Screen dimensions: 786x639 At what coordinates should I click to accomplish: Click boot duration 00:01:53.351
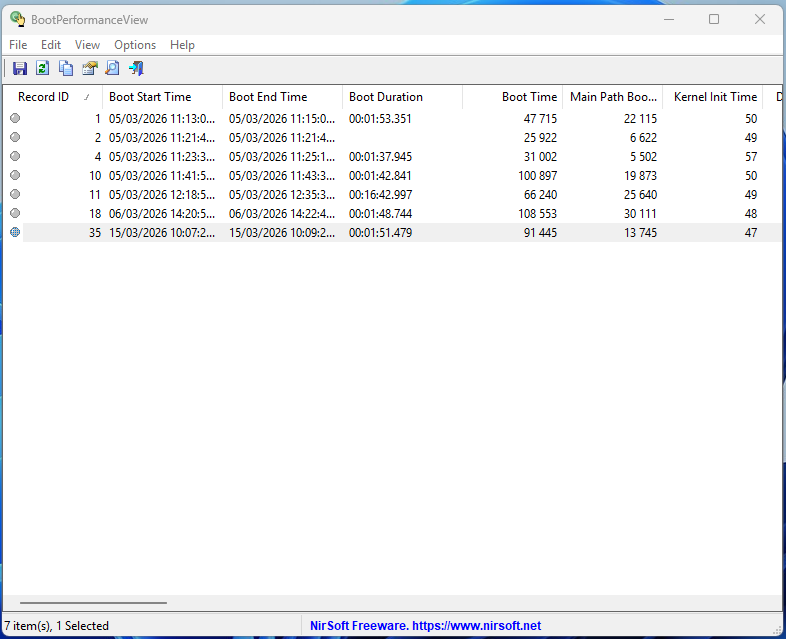click(380, 119)
